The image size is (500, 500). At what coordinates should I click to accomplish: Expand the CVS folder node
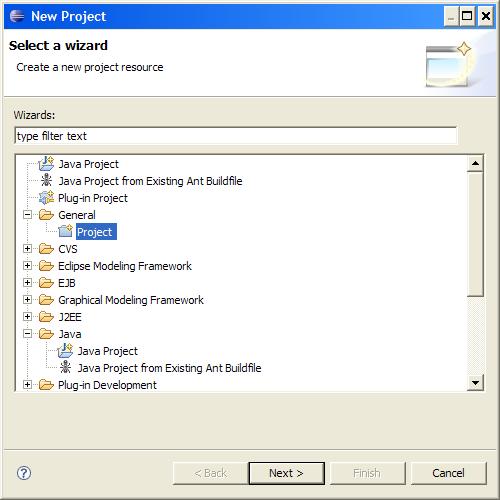[28, 249]
